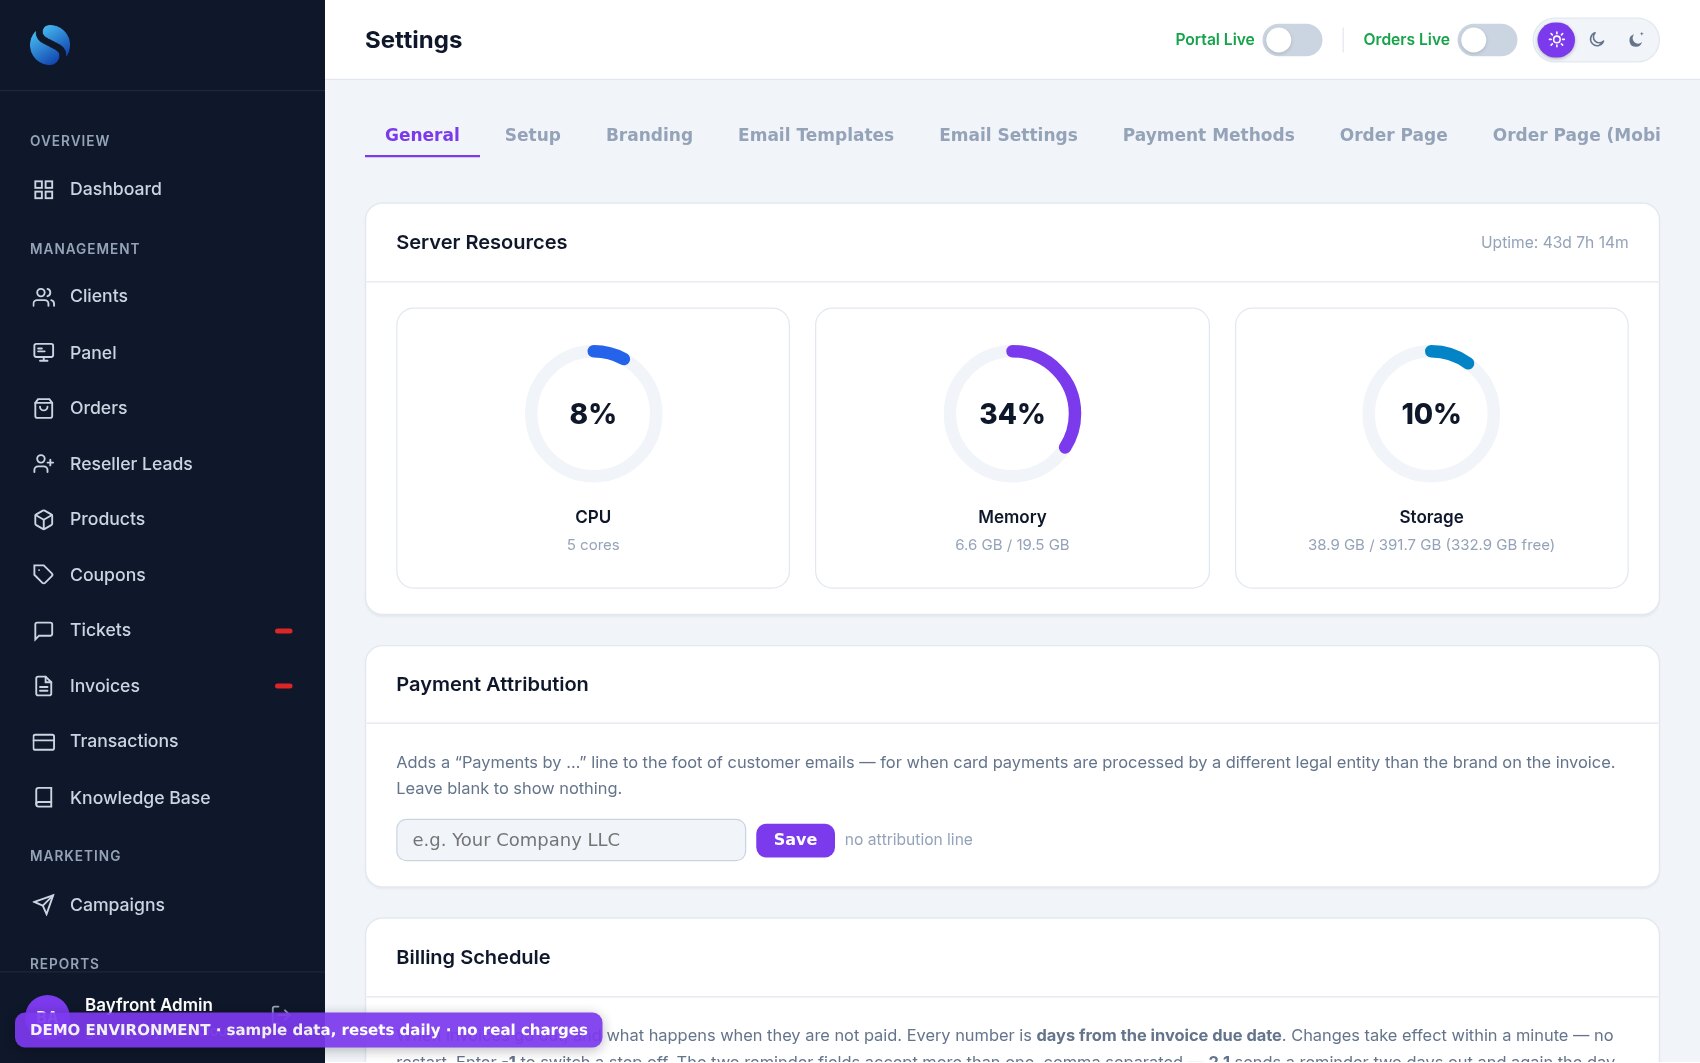Toggle the Orders Live switch
The image size is (1700, 1063).
tap(1487, 40)
